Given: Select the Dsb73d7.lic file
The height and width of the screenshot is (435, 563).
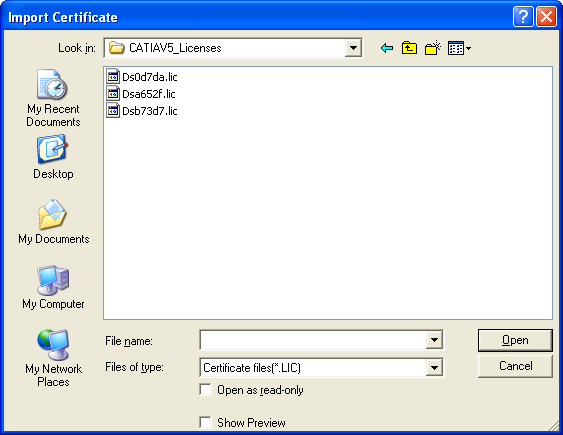Looking at the screenshot, I should click(x=142, y=111).
